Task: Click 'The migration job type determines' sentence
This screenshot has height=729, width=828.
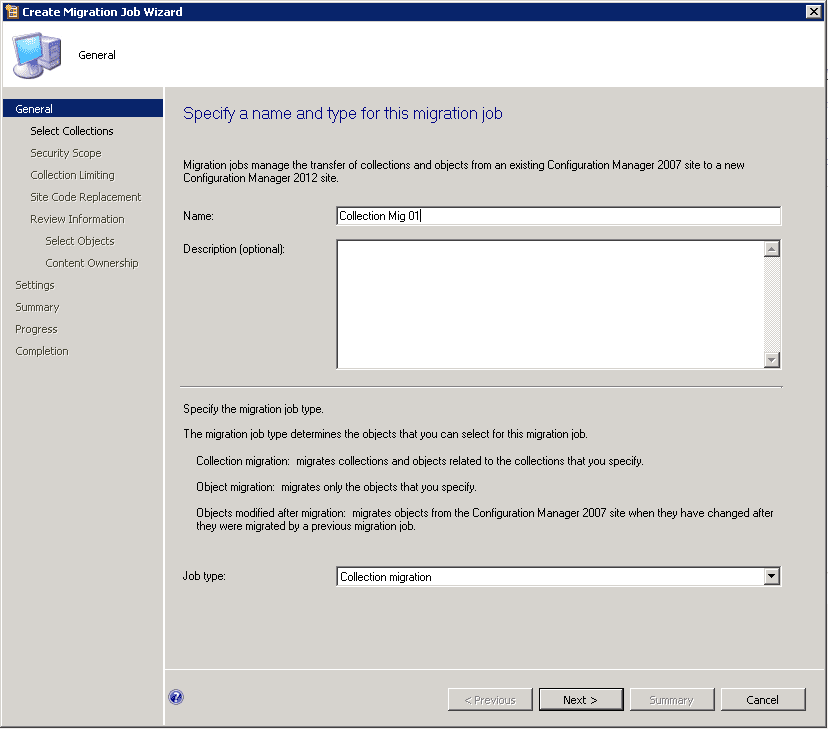Action: click(x=385, y=434)
